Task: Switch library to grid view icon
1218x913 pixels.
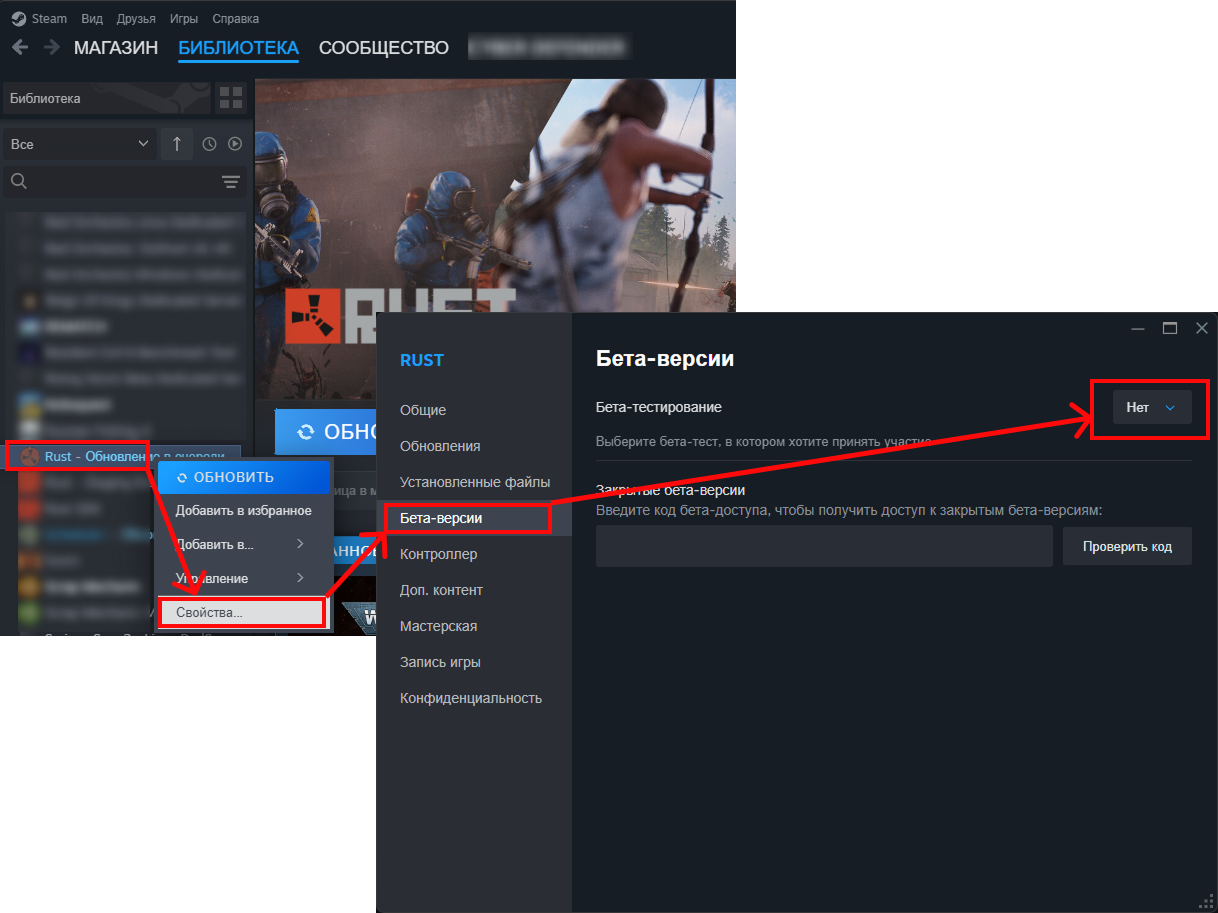Action: 231,98
